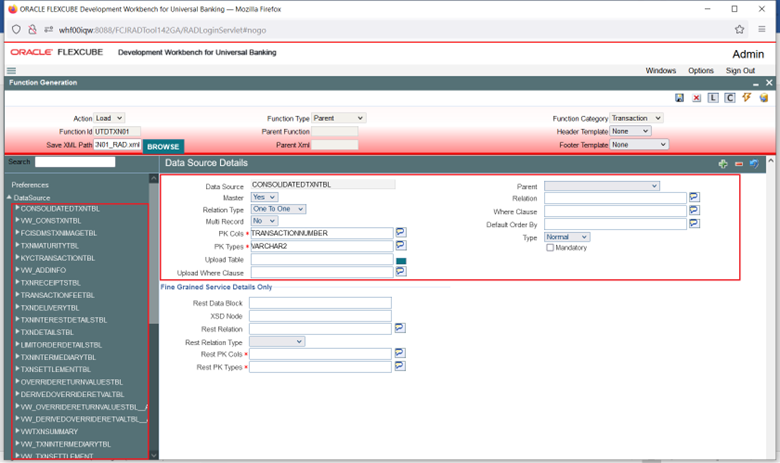Open the Multi Record dropdown
780x463 pixels.
[264, 221]
